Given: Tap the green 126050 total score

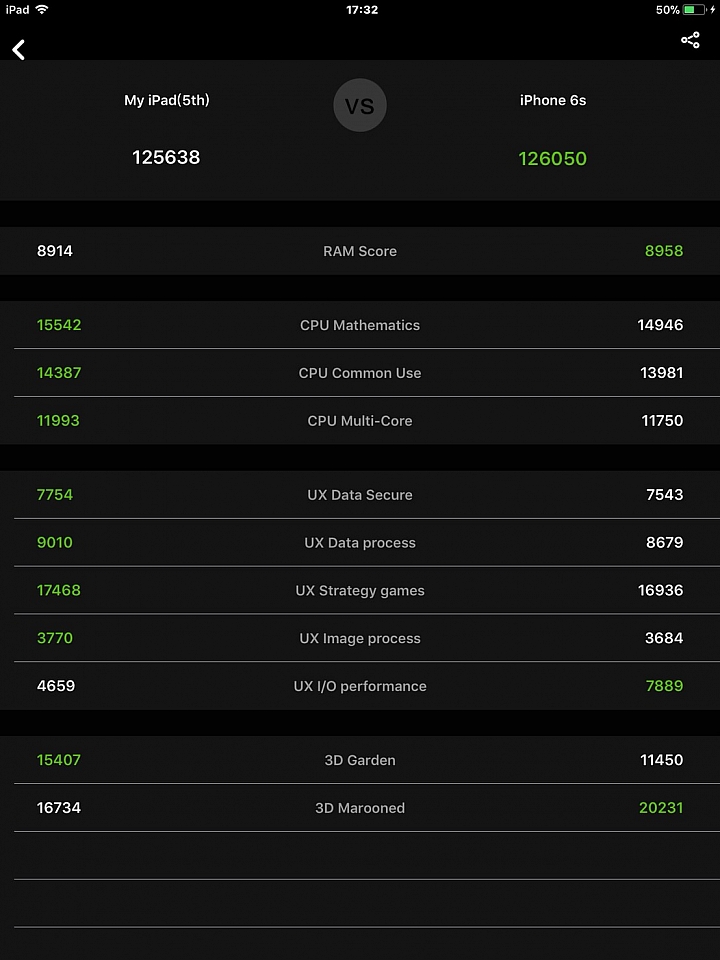Looking at the screenshot, I should click(x=552, y=159).
